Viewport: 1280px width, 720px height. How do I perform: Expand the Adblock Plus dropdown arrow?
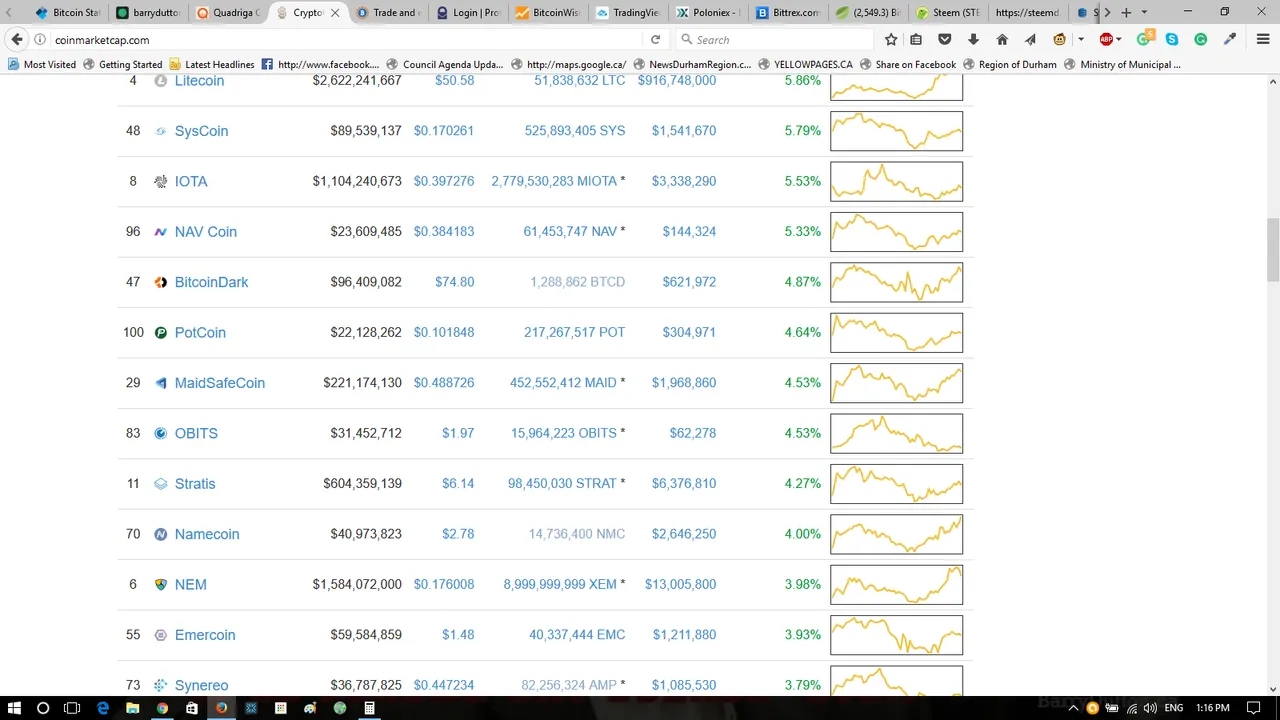point(1120,40)
